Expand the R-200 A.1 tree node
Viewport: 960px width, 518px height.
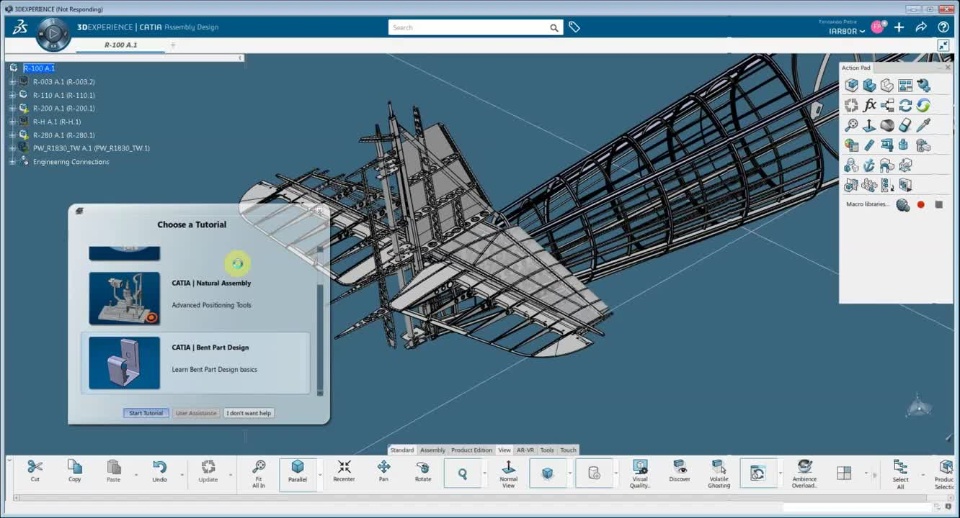tap(12, 108)
